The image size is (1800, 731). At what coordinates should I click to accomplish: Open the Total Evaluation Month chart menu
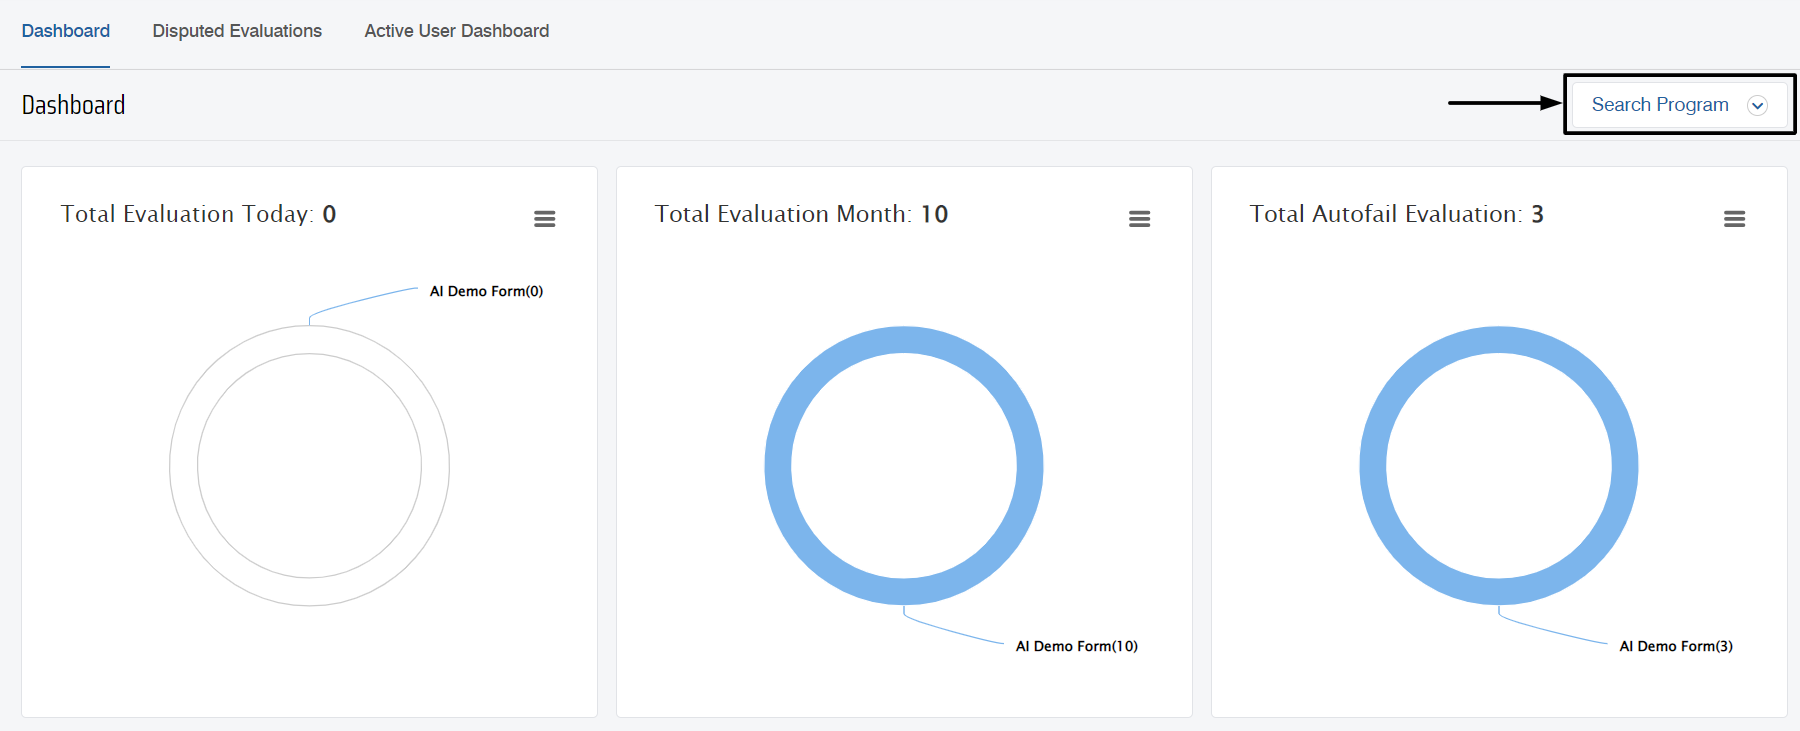click(x=1140, y=219)
